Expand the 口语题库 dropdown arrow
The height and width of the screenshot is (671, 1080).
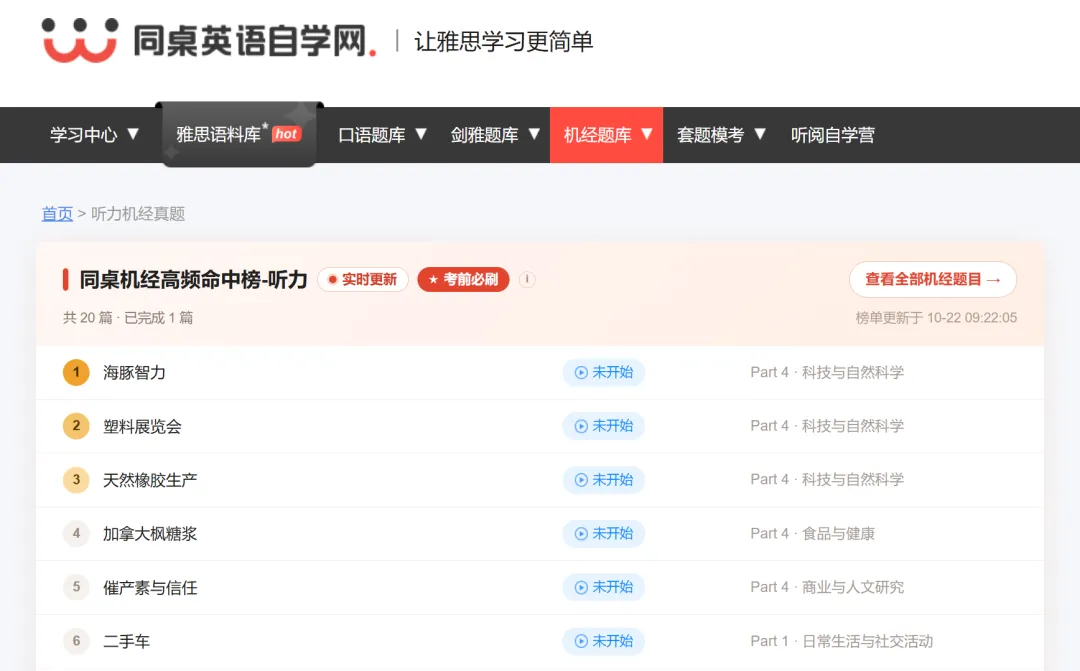pyautogui.click(x=421, y=134)
